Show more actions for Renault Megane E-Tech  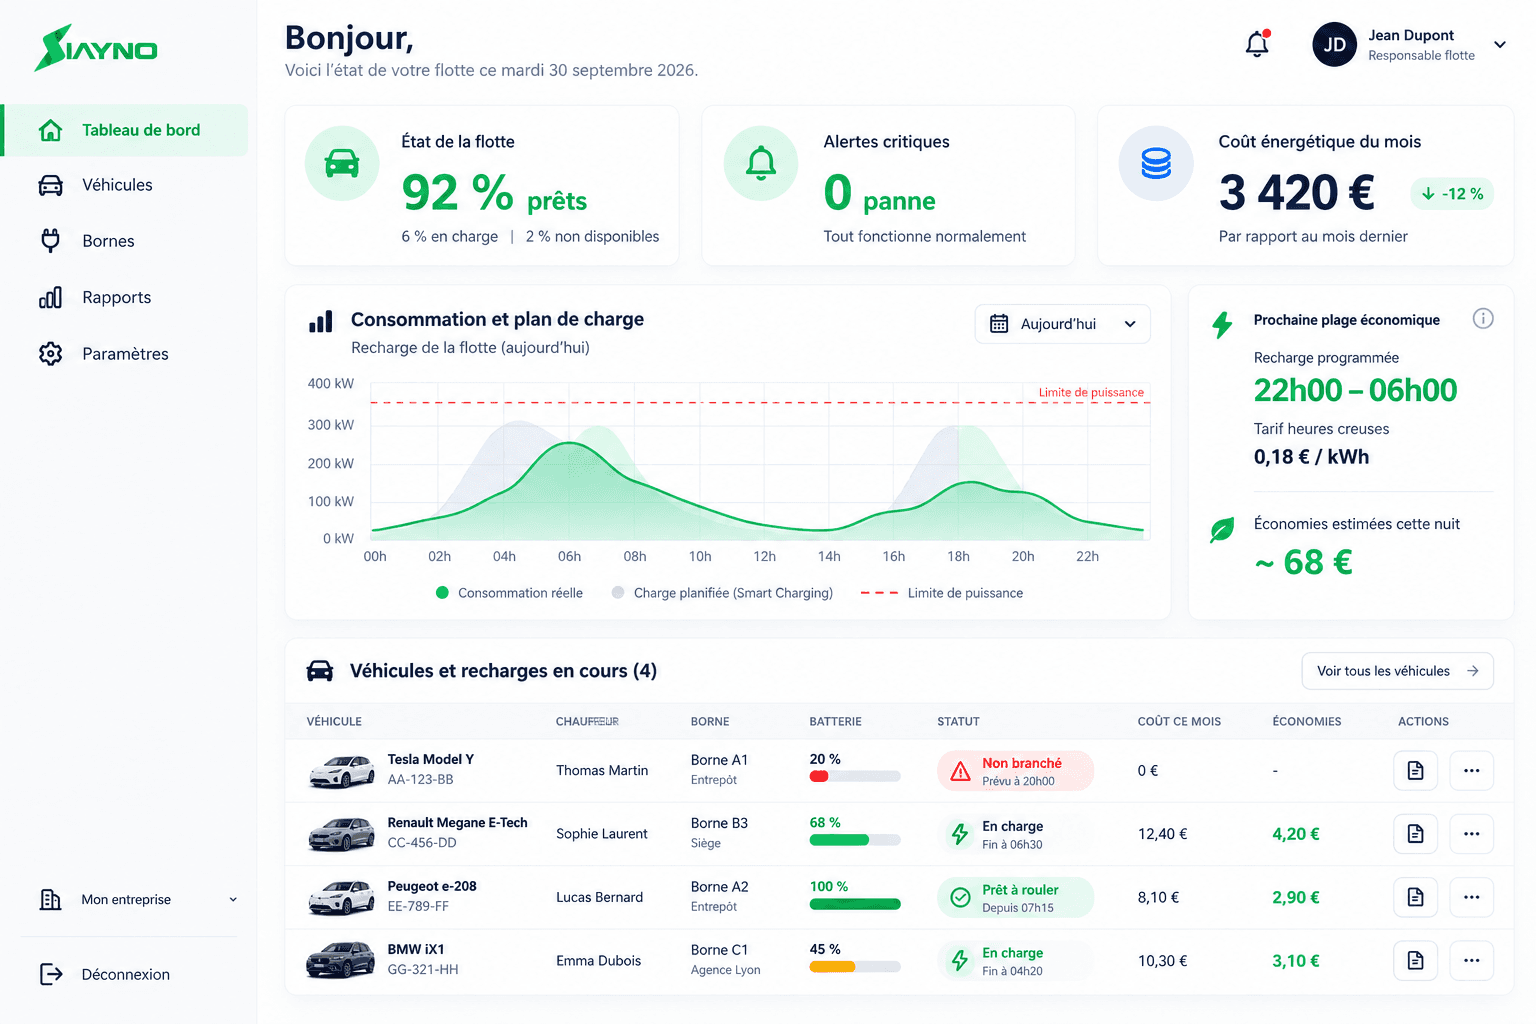click(x=1471, y=834)
